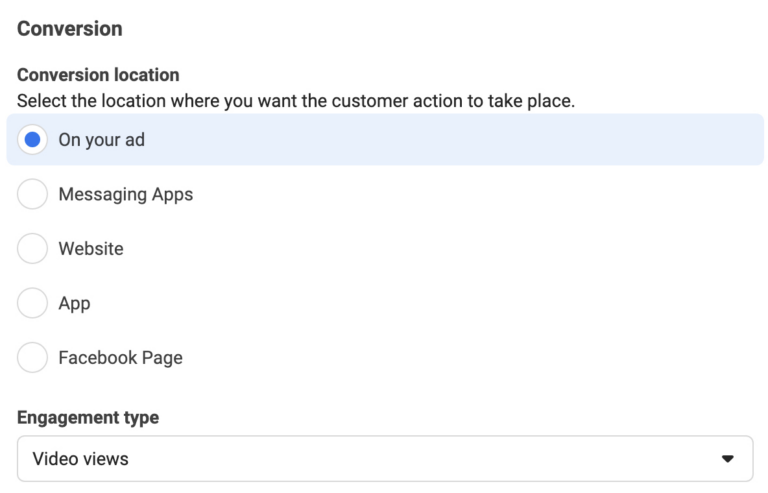This screenshot has height=493, width=768.
Task: Click the "Conversion" section title
Action: click(x=70, y=29)
